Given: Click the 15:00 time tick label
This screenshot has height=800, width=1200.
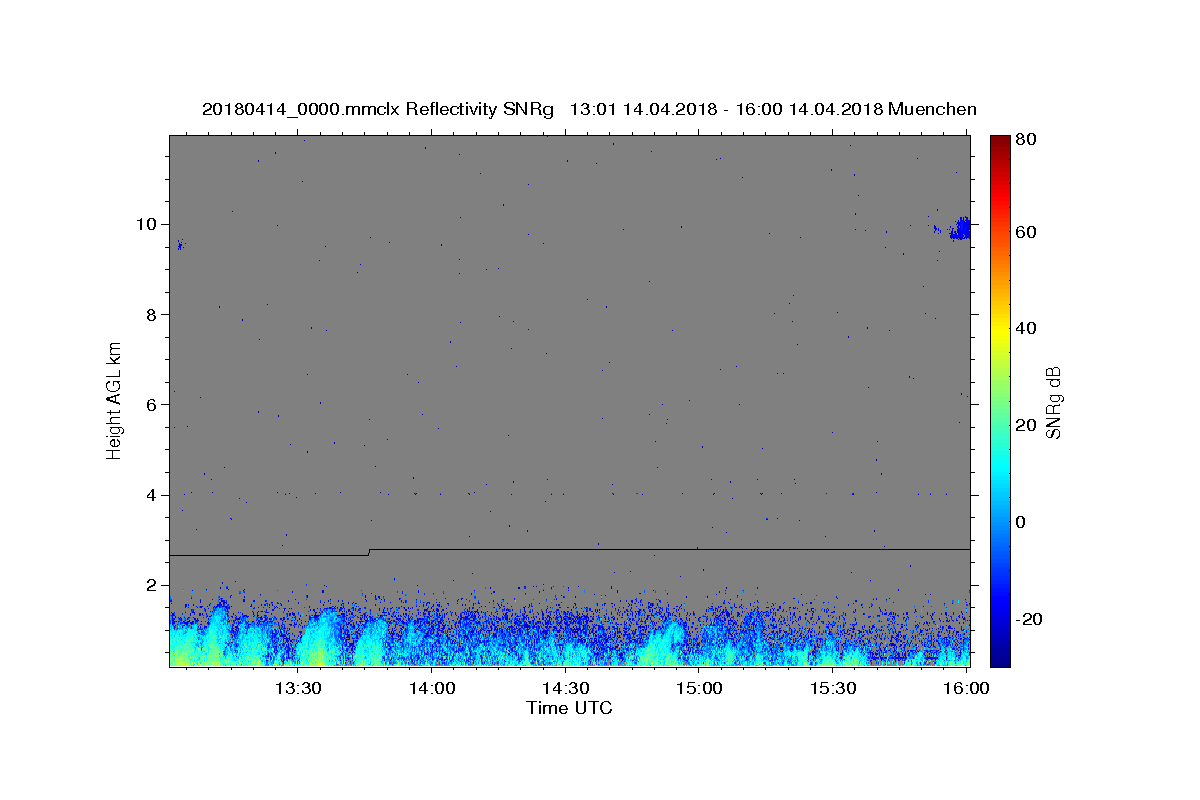Looking at the screenshot, I should tap(699, 688).
